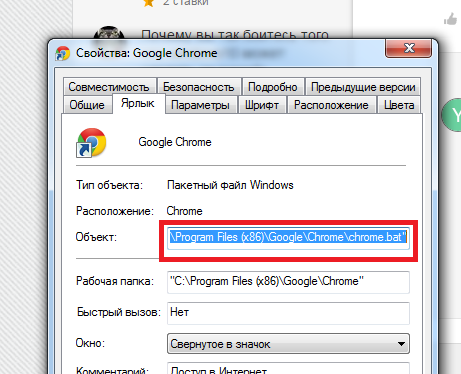Click the Рабочая папка input field
Screen dimensions: 461x374
click(x=288, y=282)
